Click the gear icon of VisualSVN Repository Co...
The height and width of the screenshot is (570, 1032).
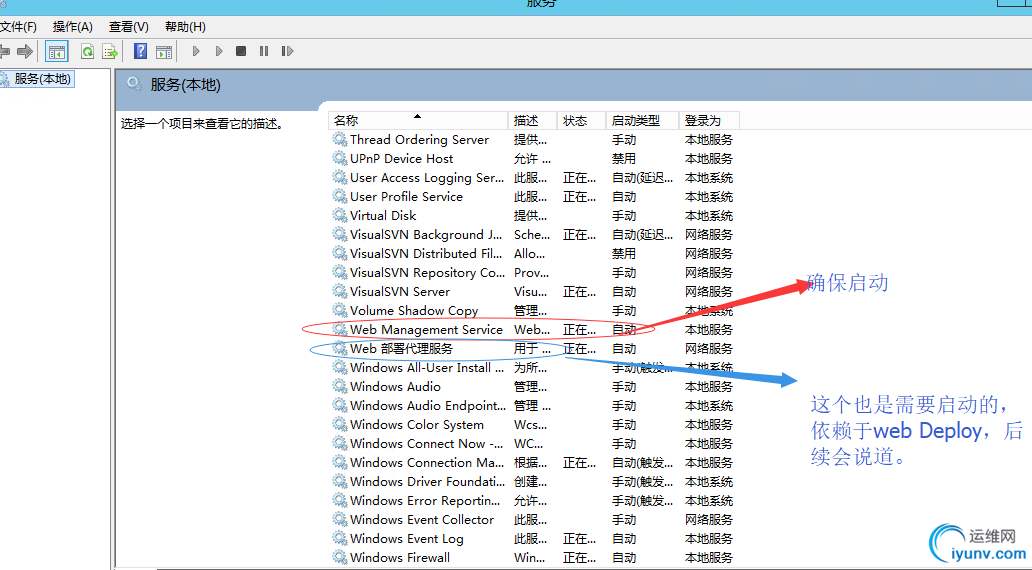[340, 272]
